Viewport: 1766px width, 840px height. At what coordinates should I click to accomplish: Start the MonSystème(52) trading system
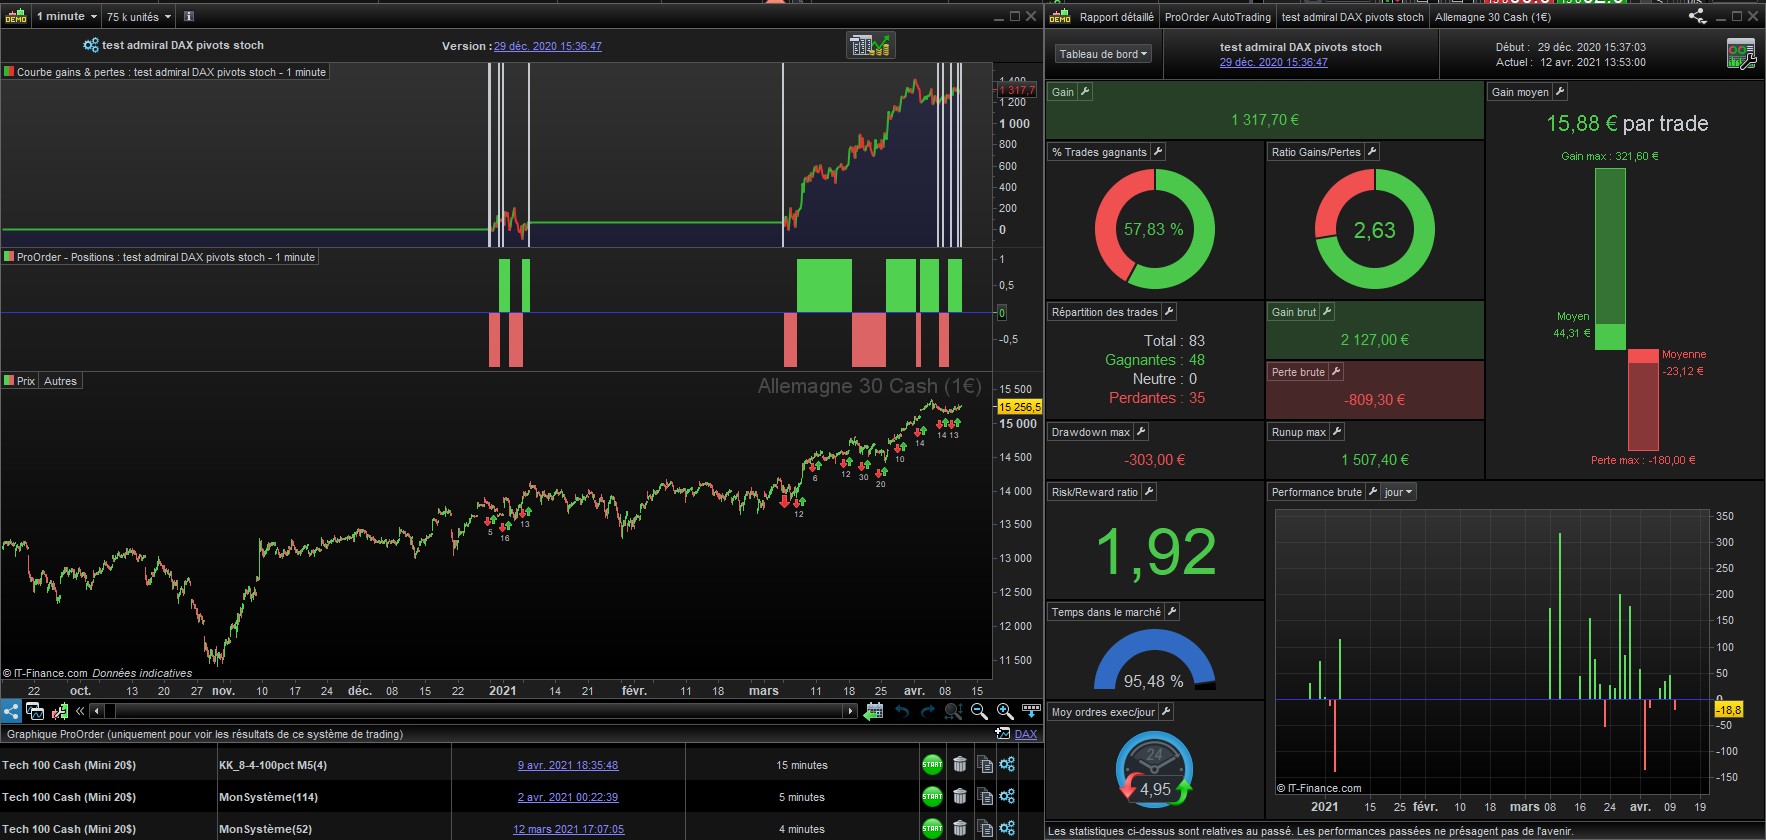(932, 828)
